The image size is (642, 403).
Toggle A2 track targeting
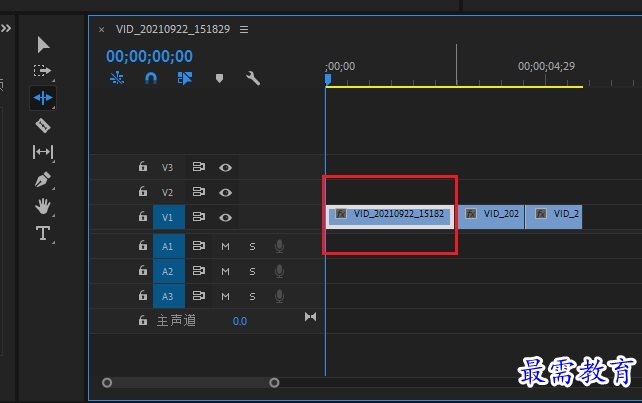tap(169, 271)
